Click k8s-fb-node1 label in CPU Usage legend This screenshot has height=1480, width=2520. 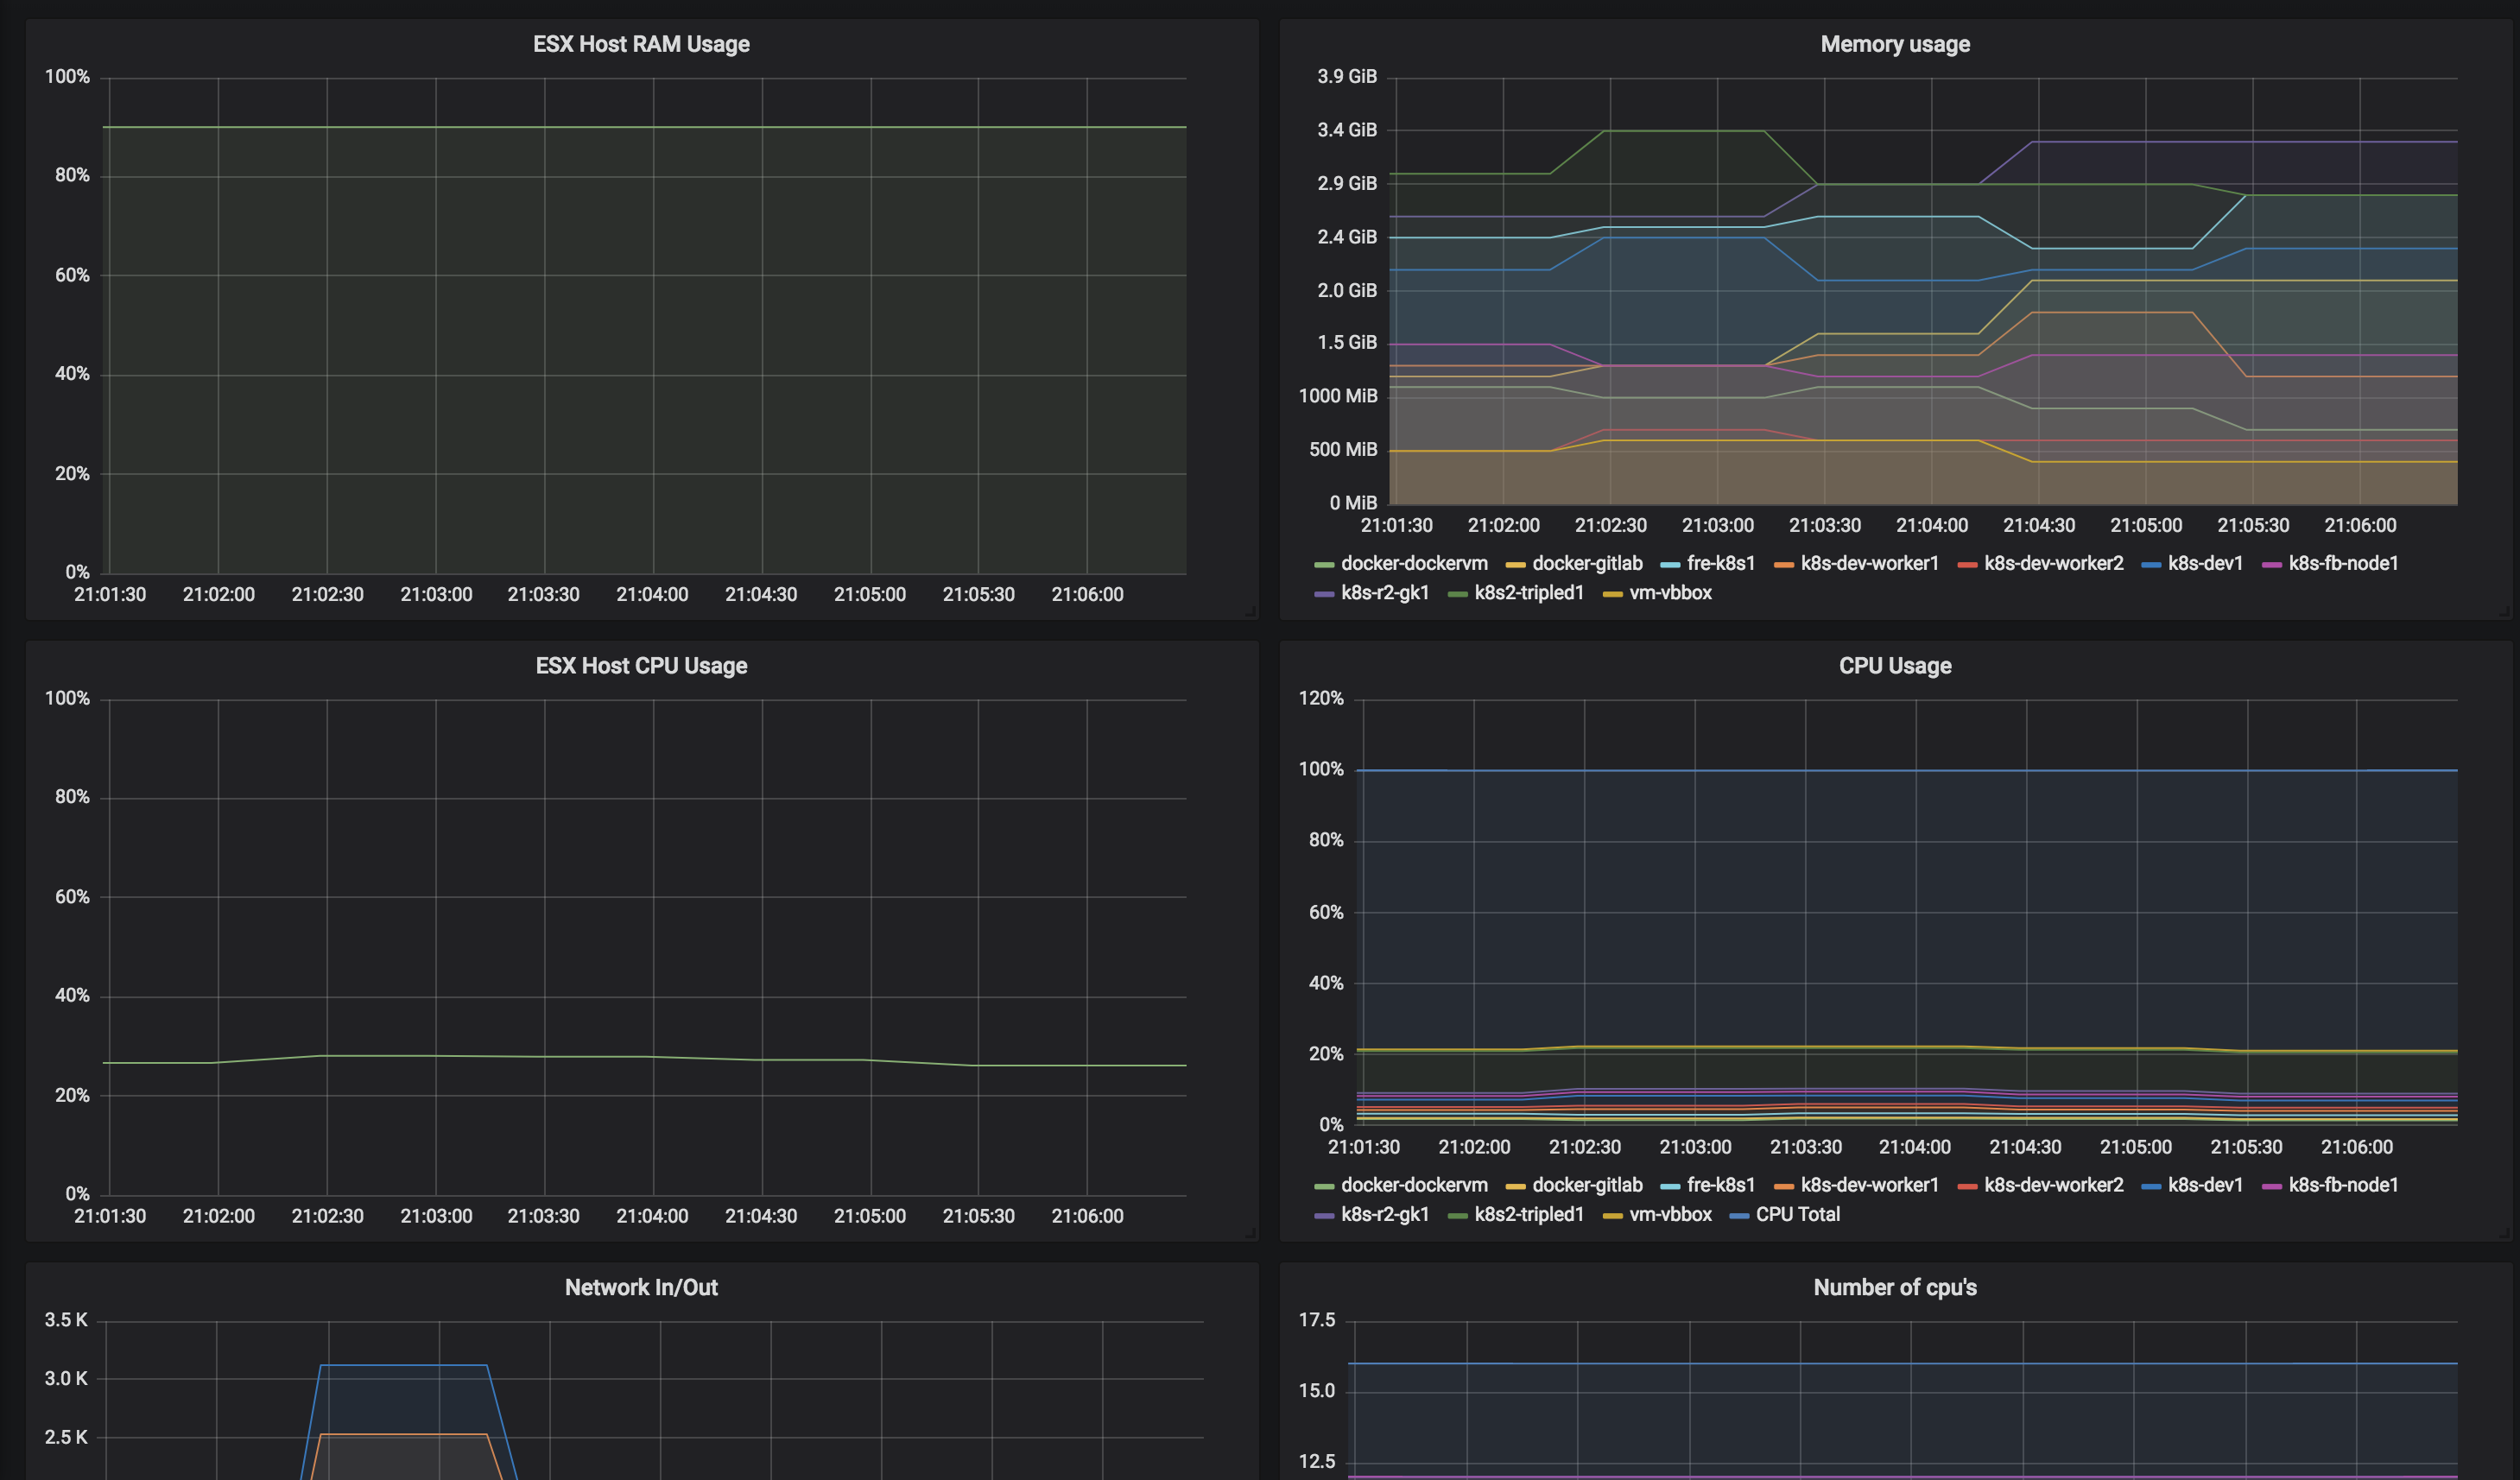(x=2343, y=1186)
